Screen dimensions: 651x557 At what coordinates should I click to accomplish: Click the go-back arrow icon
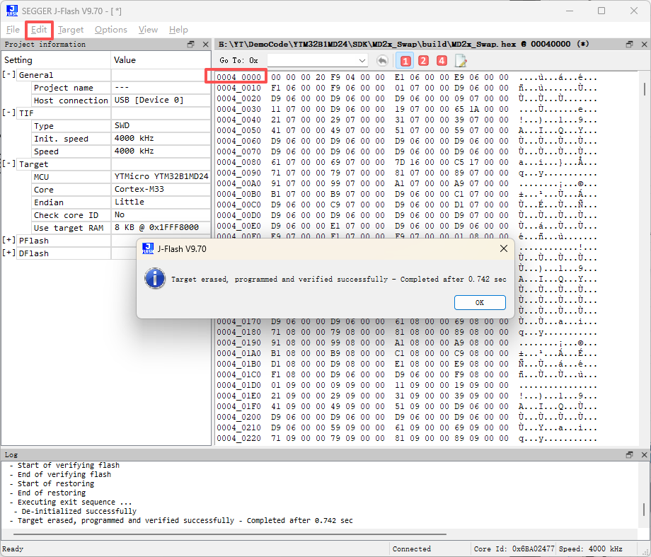pos(382,61)
